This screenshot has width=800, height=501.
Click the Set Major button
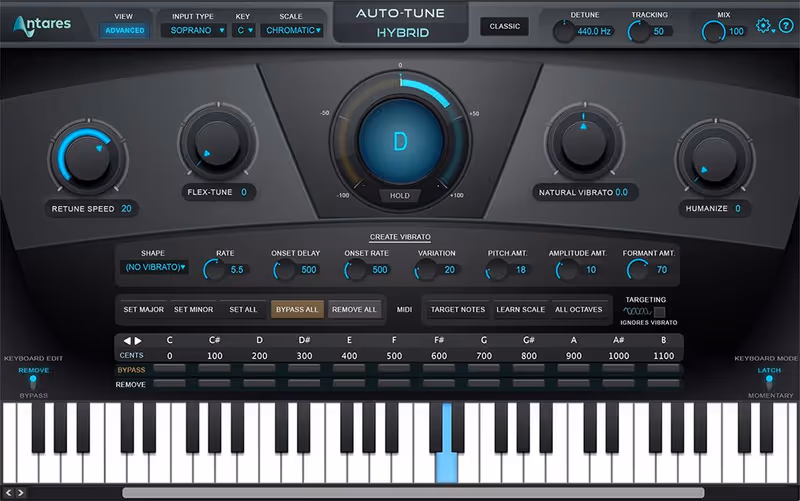click(x=144, y=309)
